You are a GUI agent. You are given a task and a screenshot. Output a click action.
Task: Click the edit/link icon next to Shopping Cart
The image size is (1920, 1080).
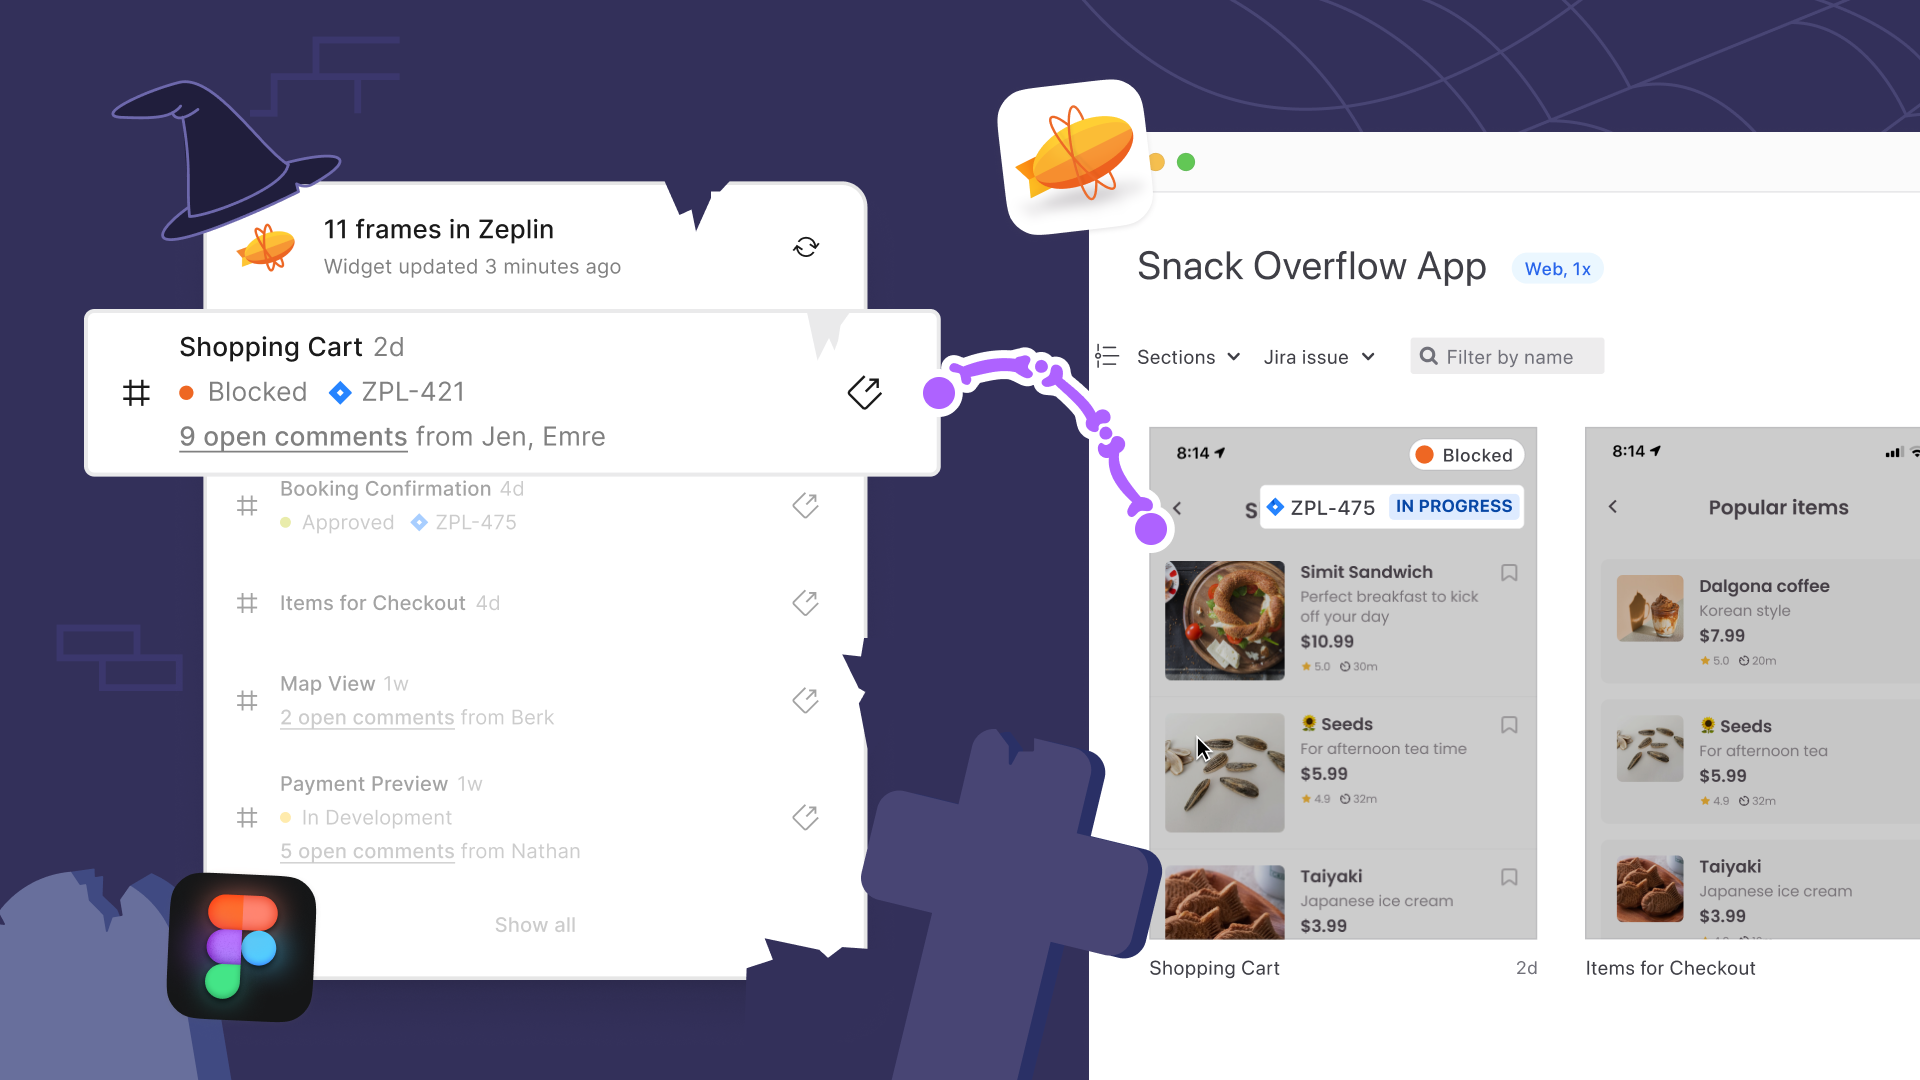(864, 390)
